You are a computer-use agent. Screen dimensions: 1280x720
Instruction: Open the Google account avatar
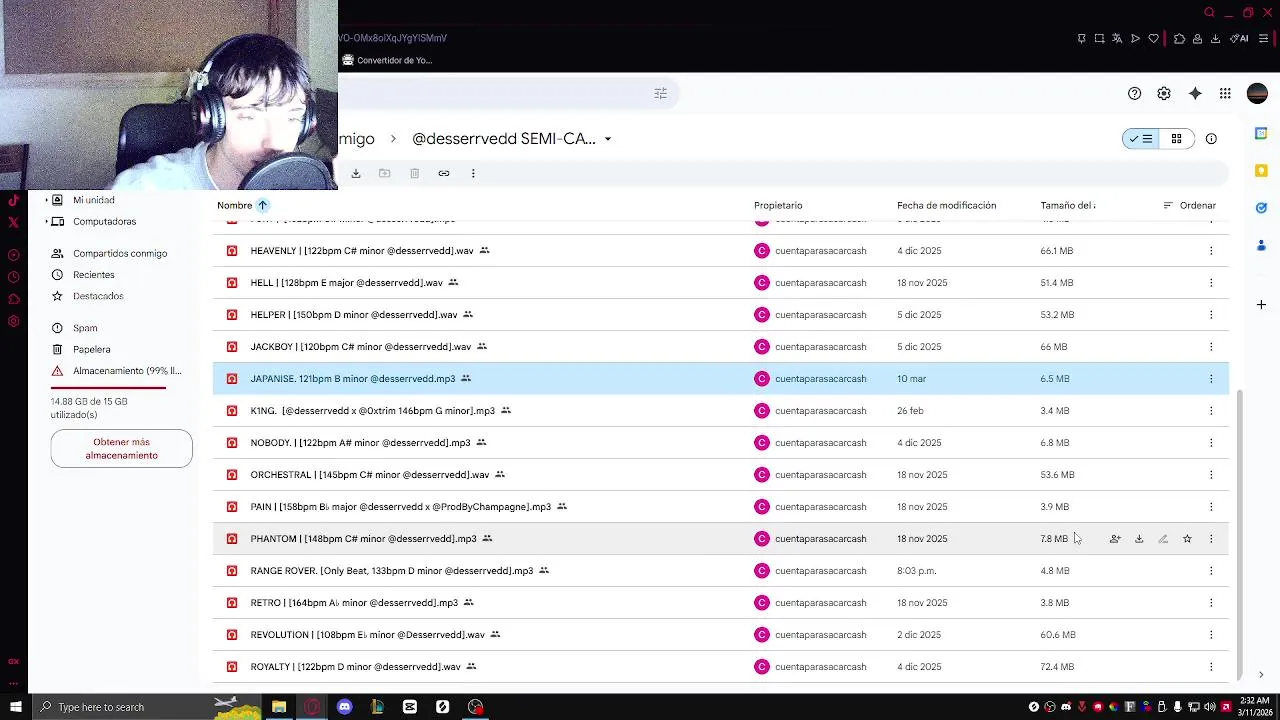coord(1257,93)
